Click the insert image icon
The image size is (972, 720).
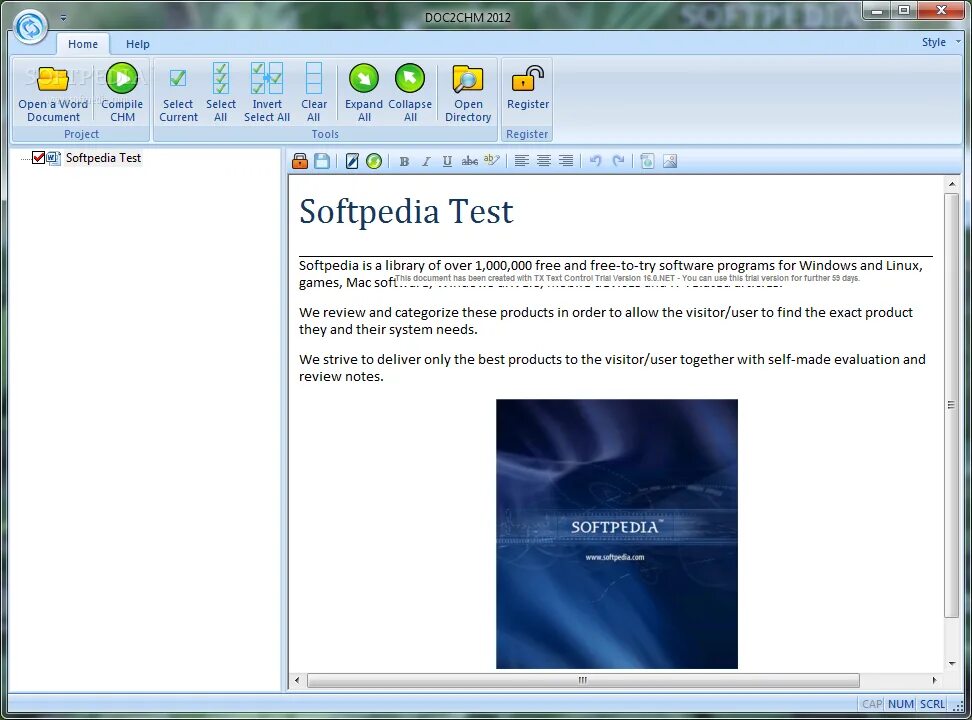coord(670,161)
